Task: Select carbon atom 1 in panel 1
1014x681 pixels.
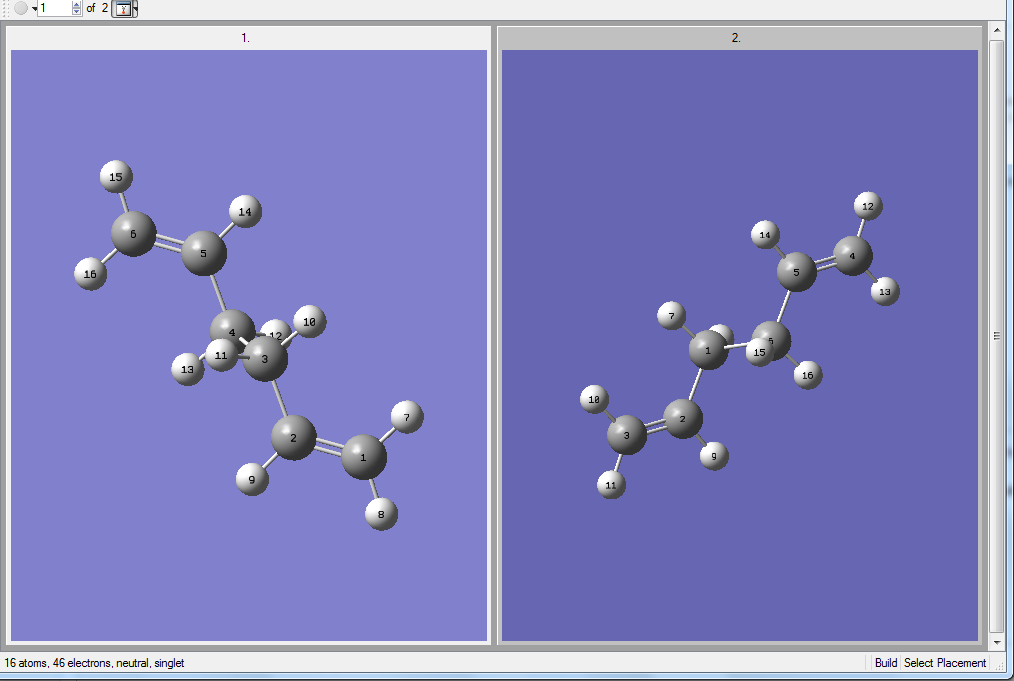Action: tap(363, 457)
